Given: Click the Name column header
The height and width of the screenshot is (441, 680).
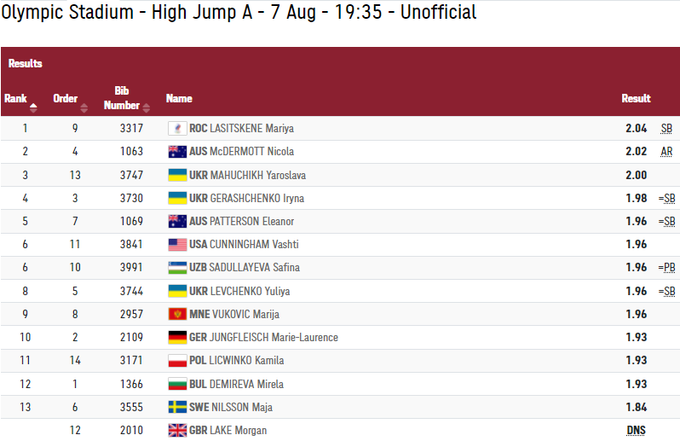Looking at the screenshot, I should (x=179, y=99).
